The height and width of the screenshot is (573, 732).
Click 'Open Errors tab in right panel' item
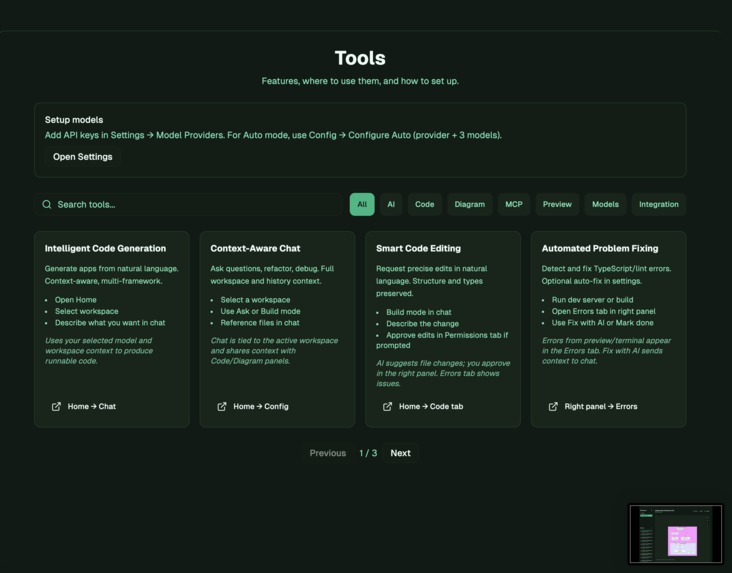604,311
